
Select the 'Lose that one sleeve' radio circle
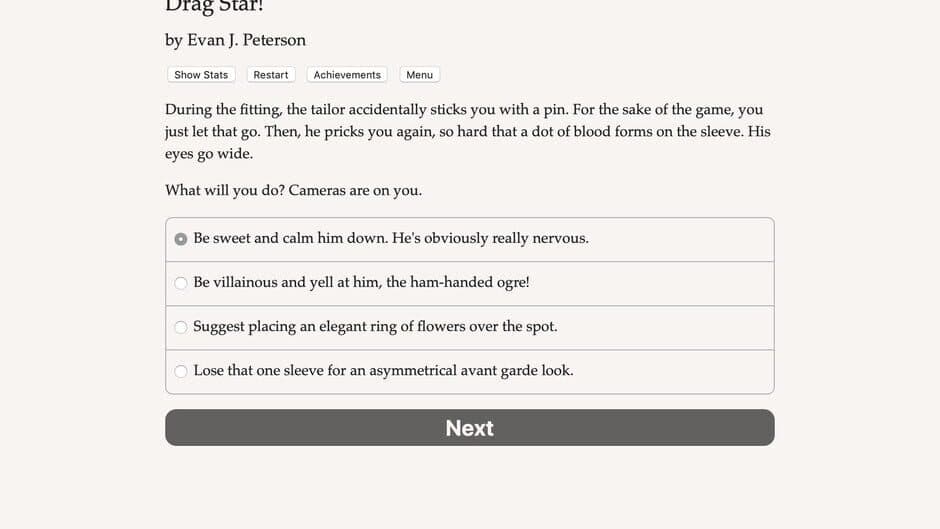click(x=181, y=371)
